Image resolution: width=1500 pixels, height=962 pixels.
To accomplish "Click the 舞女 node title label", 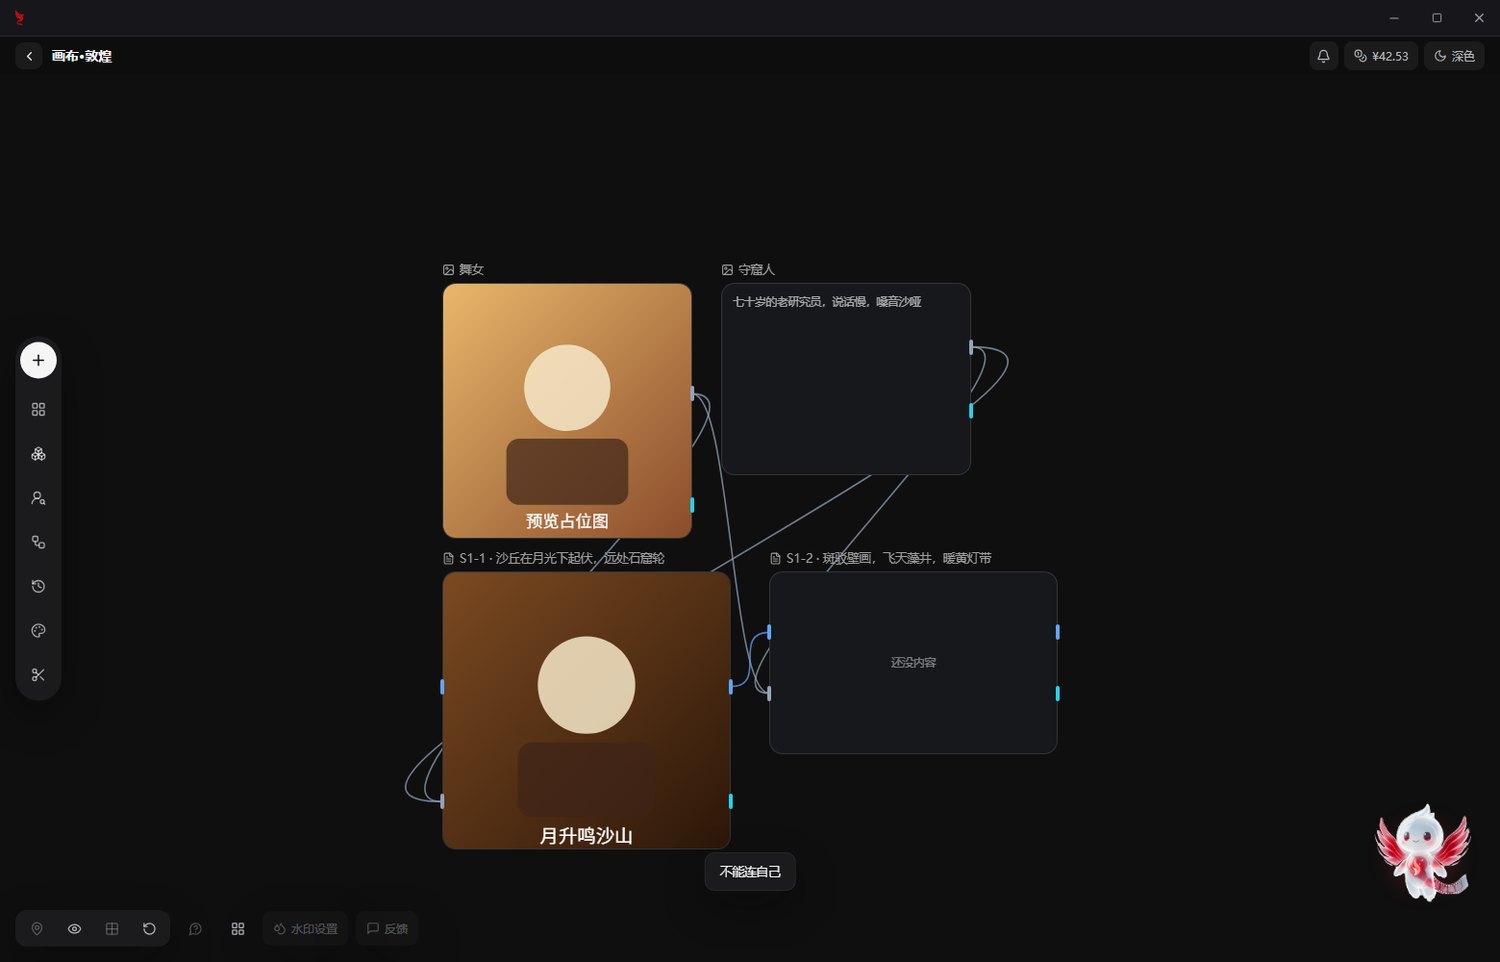I will tap(464, 270).
